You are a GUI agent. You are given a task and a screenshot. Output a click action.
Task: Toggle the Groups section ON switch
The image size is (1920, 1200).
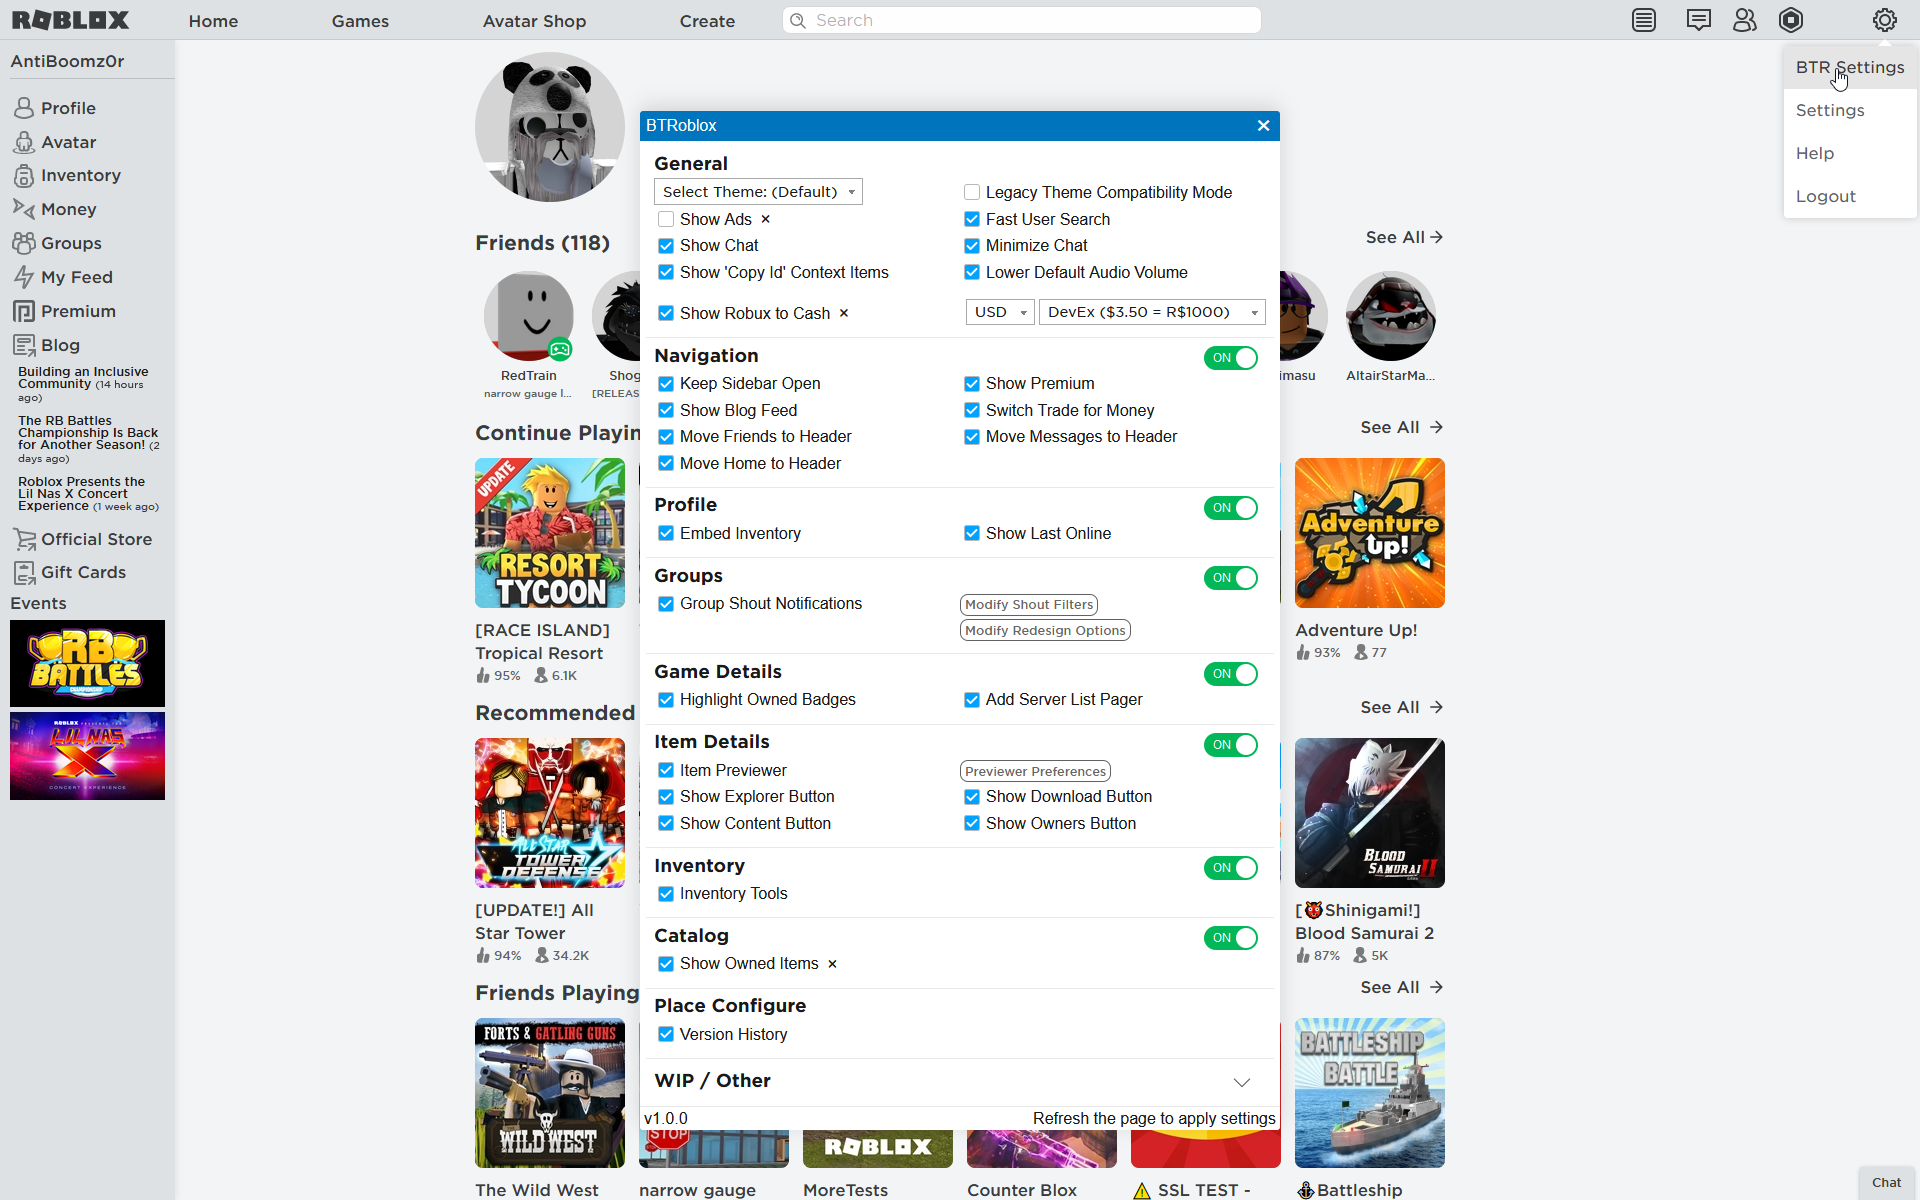[x=1230, y=578]
